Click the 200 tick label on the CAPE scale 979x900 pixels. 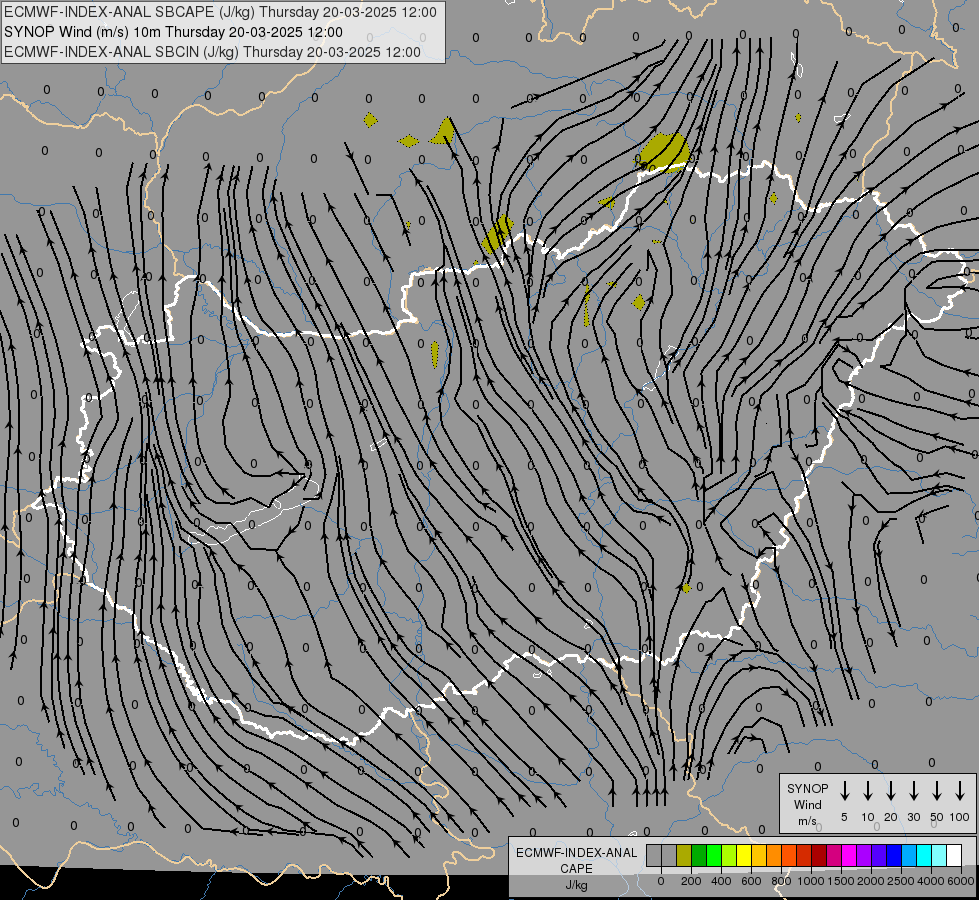pos(691,881)
